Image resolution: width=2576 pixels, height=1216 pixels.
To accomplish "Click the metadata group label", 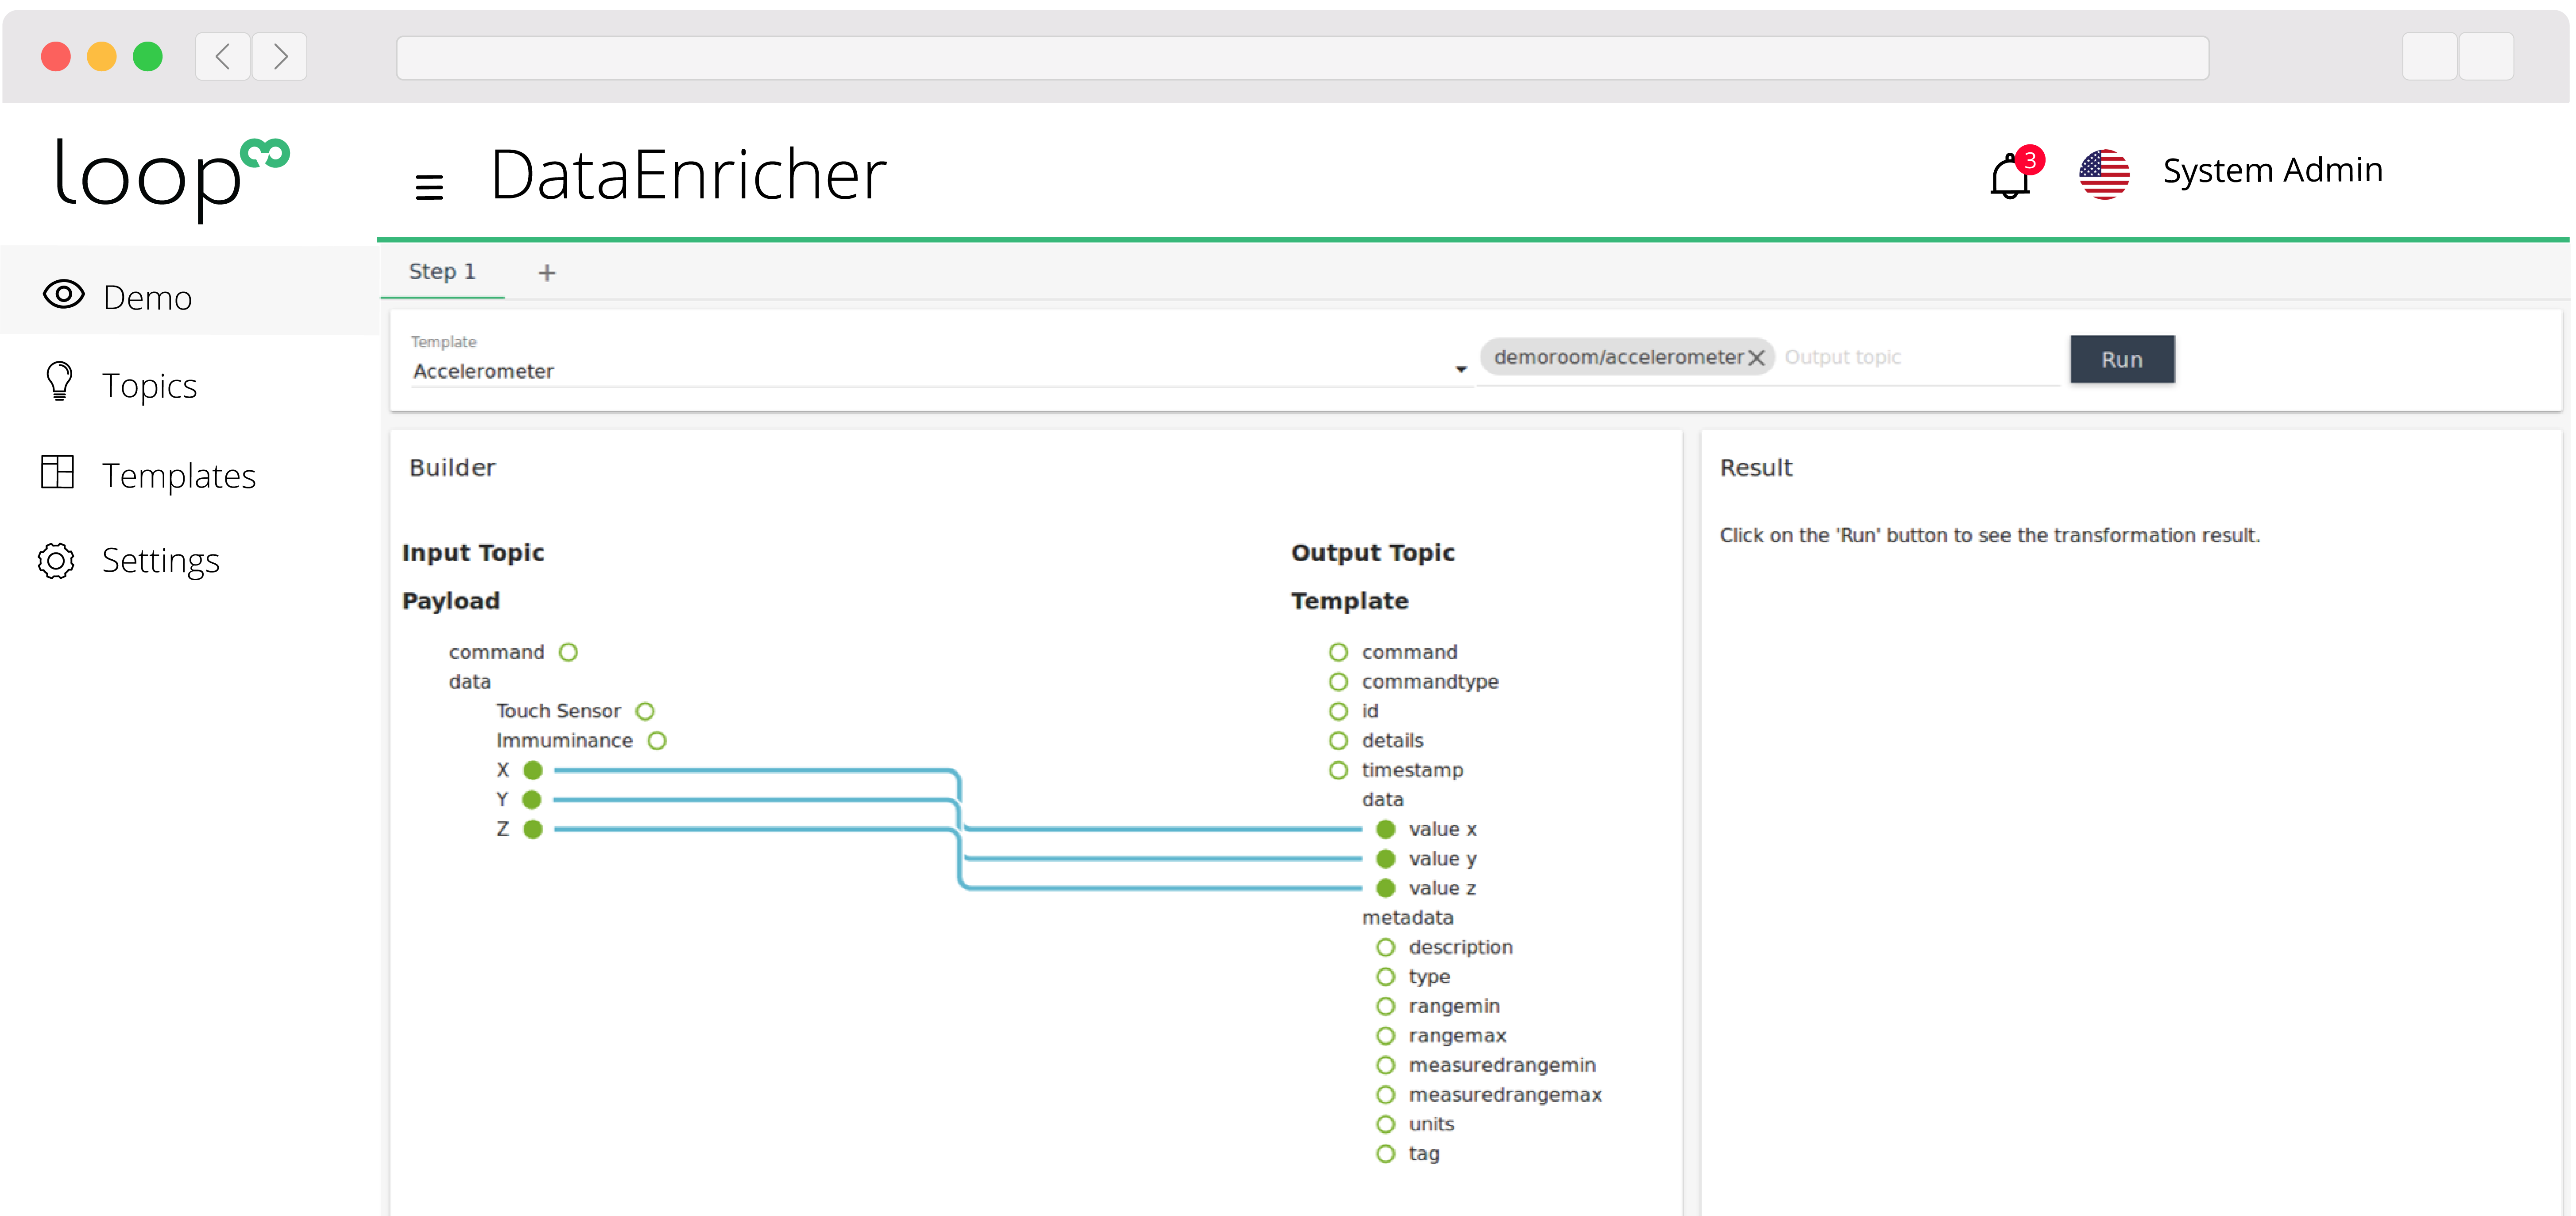I will click(1407, 918).
